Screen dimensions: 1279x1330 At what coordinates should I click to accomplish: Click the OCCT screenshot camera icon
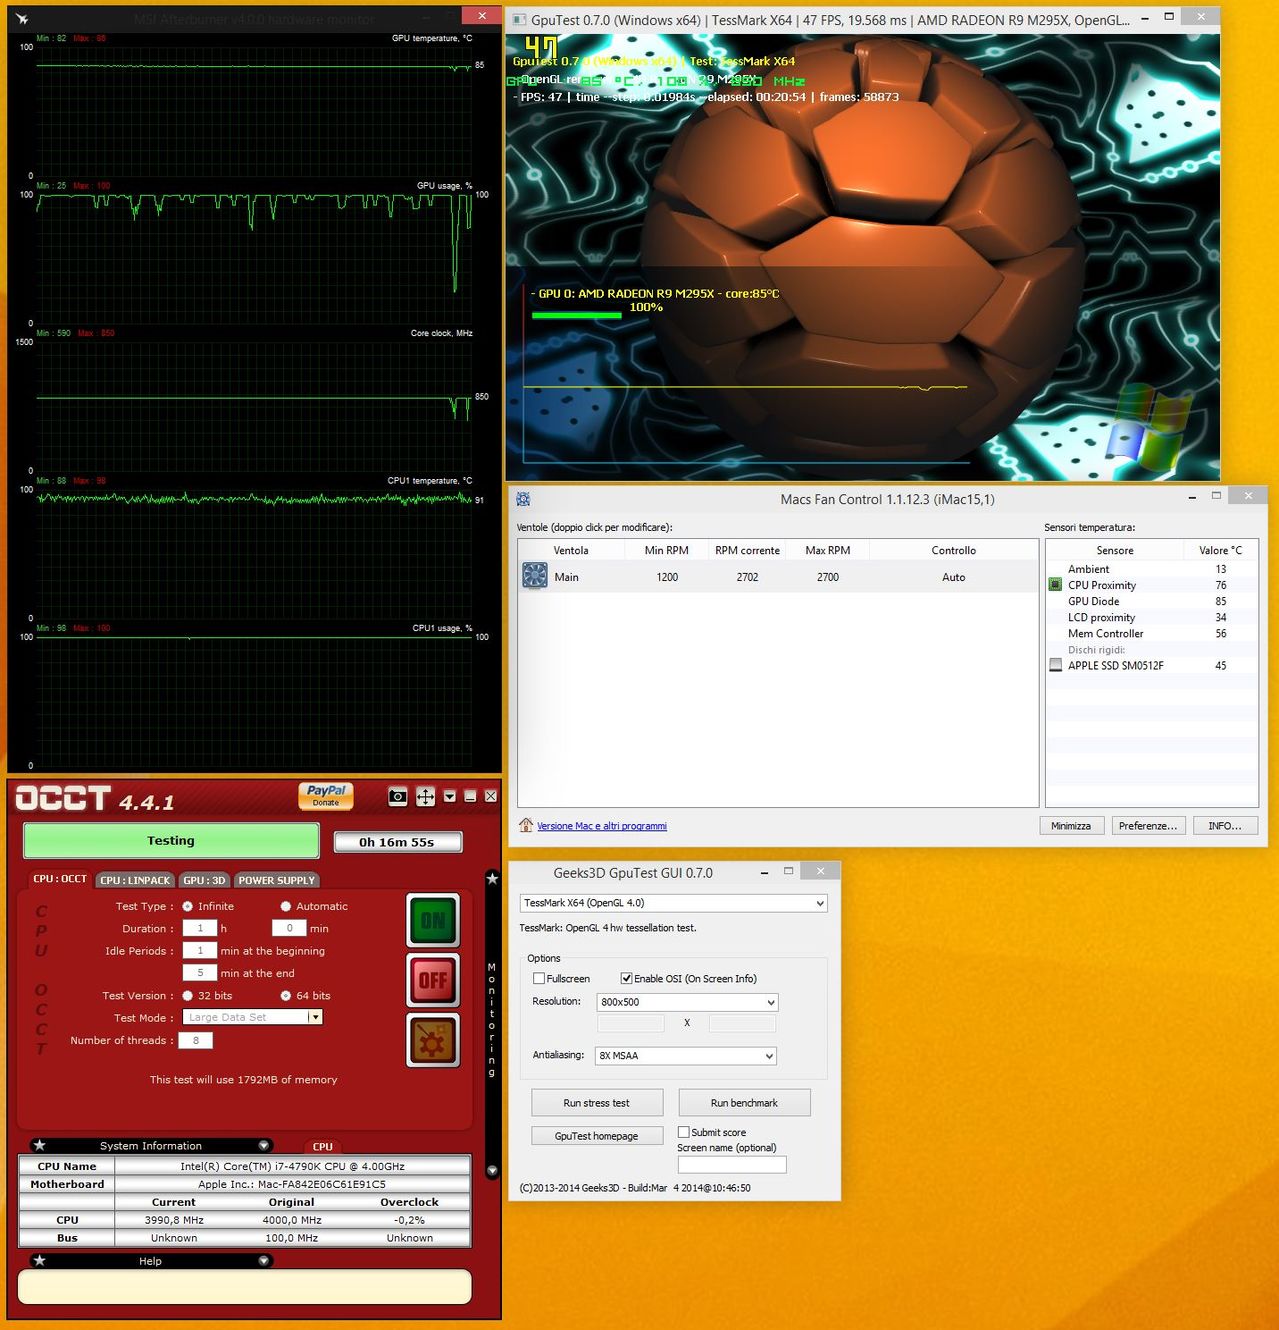pyautogui.click(x=398, y=796)
